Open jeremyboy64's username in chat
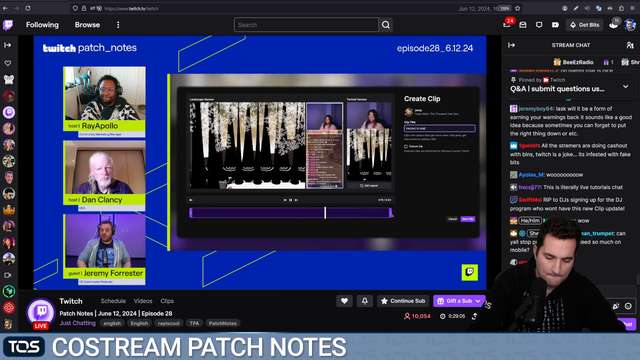The width and height of the screenshot is (640, 360). 536,109
